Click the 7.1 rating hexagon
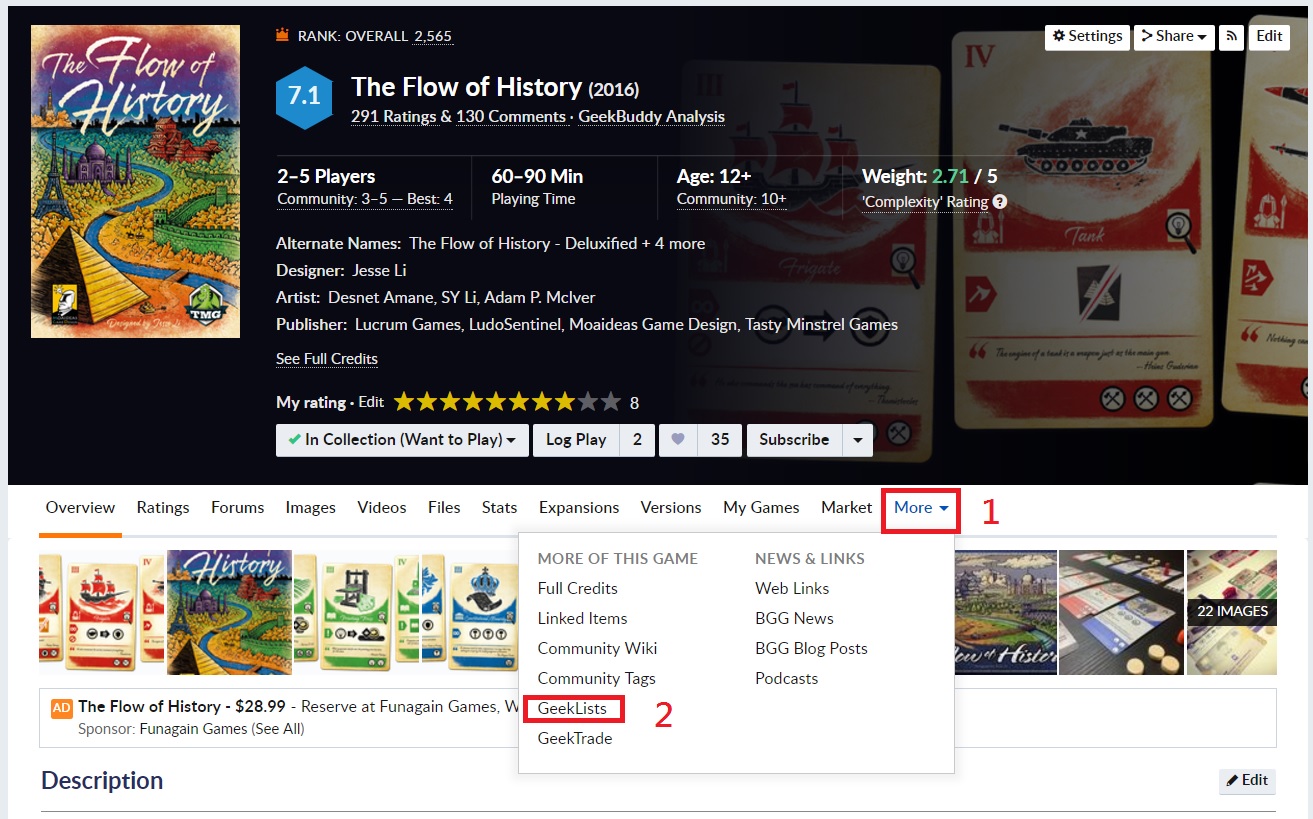Image resolution: width=1313 pixels, height=819 pixels. [x=304, y=96]
